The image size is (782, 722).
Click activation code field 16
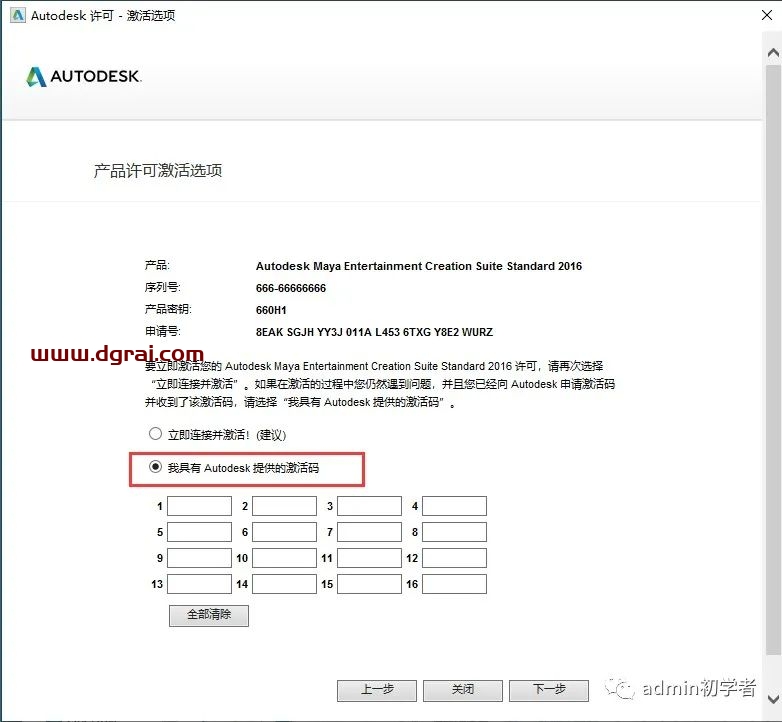[x=454, y=584]
